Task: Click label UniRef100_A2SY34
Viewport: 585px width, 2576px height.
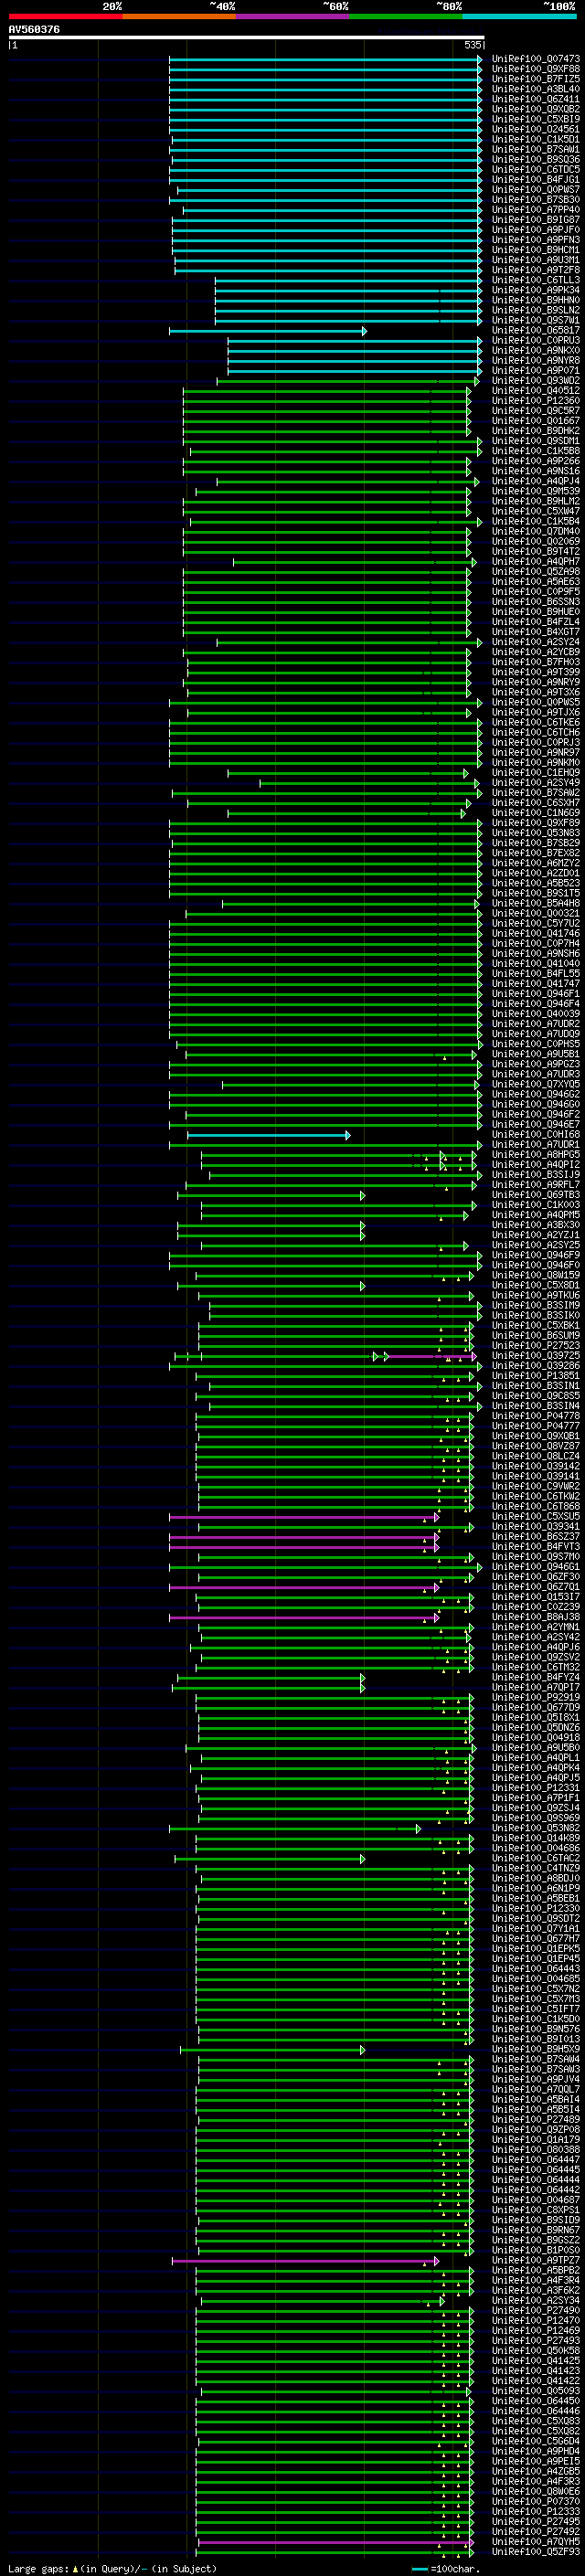Action: 536,2302
